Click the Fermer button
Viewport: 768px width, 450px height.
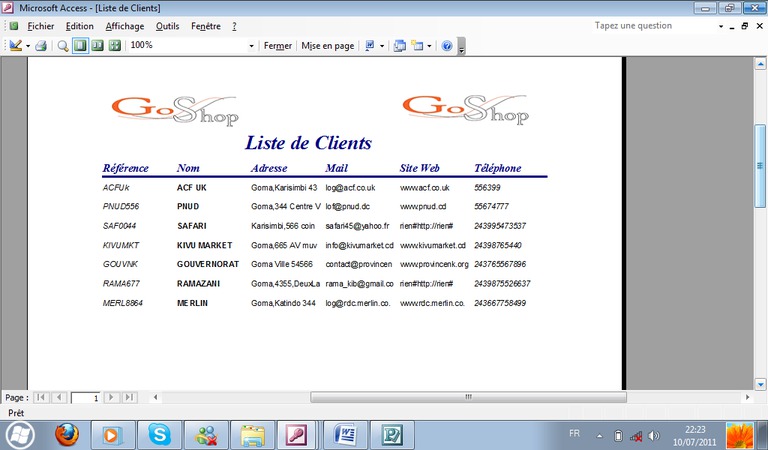[x=278, y=46]
